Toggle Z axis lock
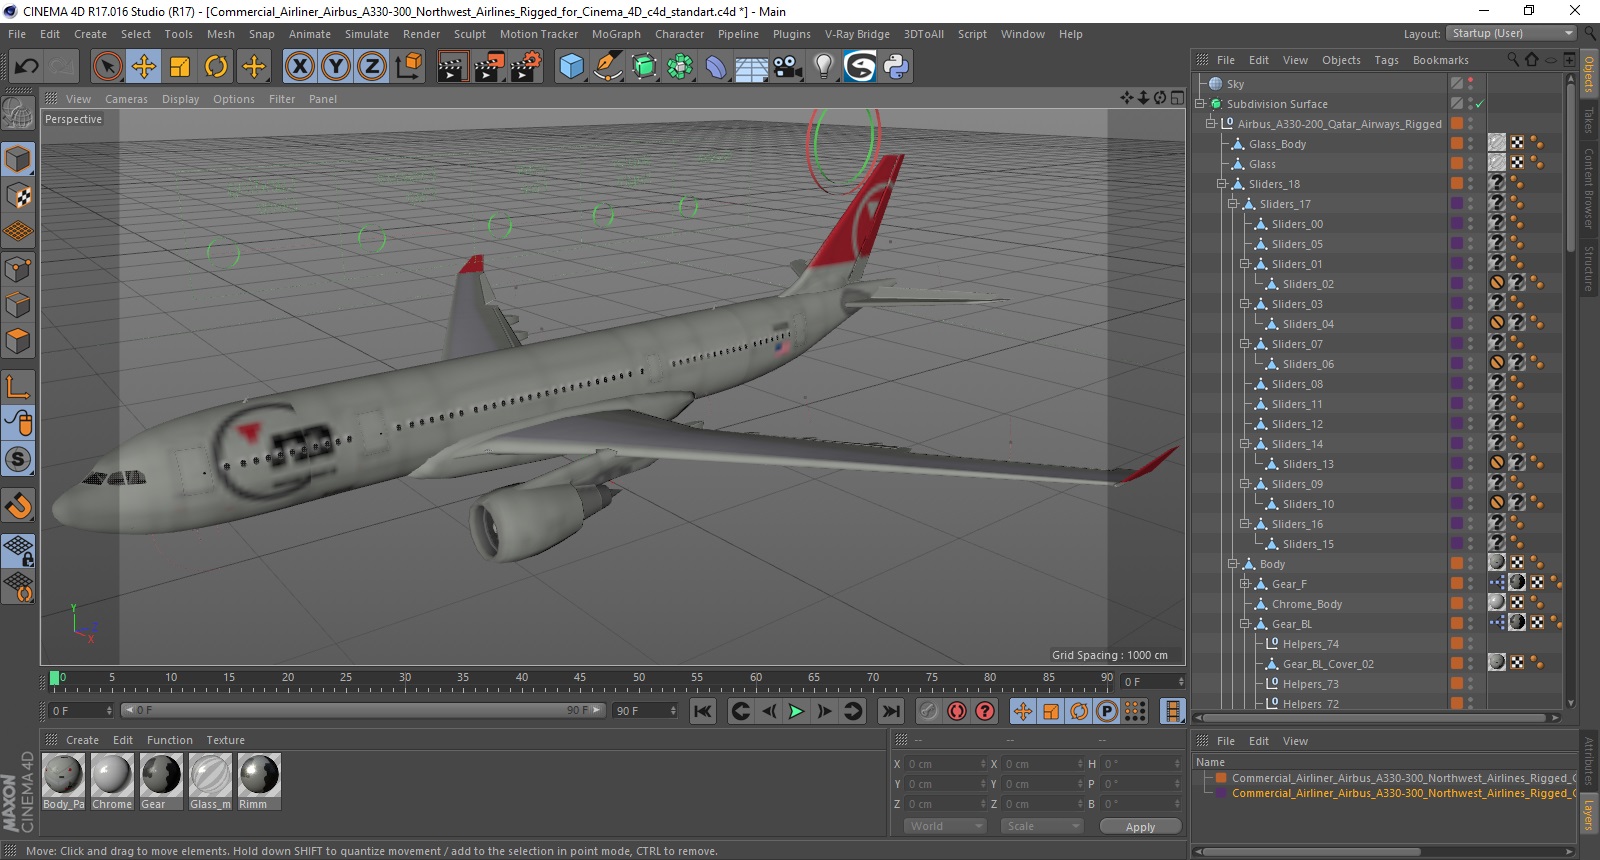 [372, 67]
